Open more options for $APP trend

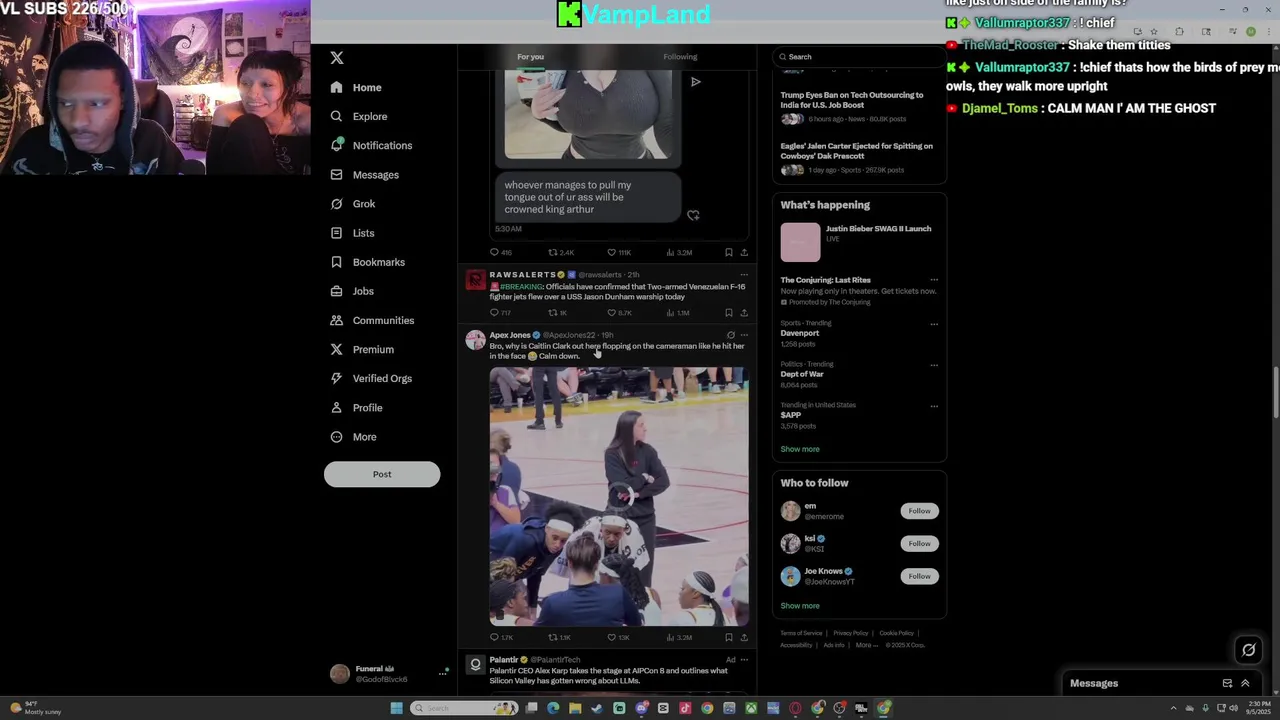click(x=934, y=406)
